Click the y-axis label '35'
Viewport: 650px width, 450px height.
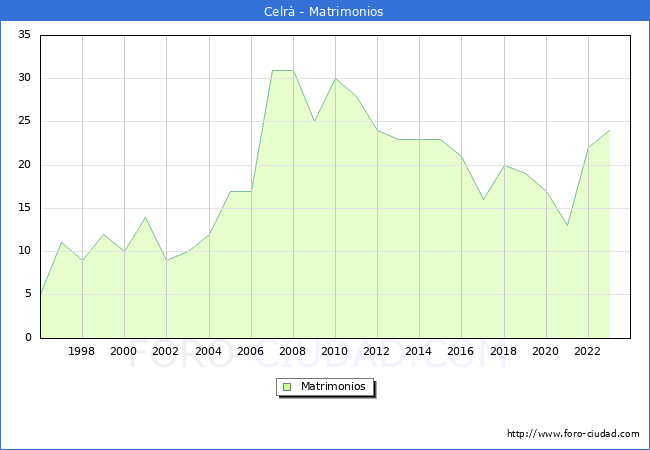tap(24, 34)
